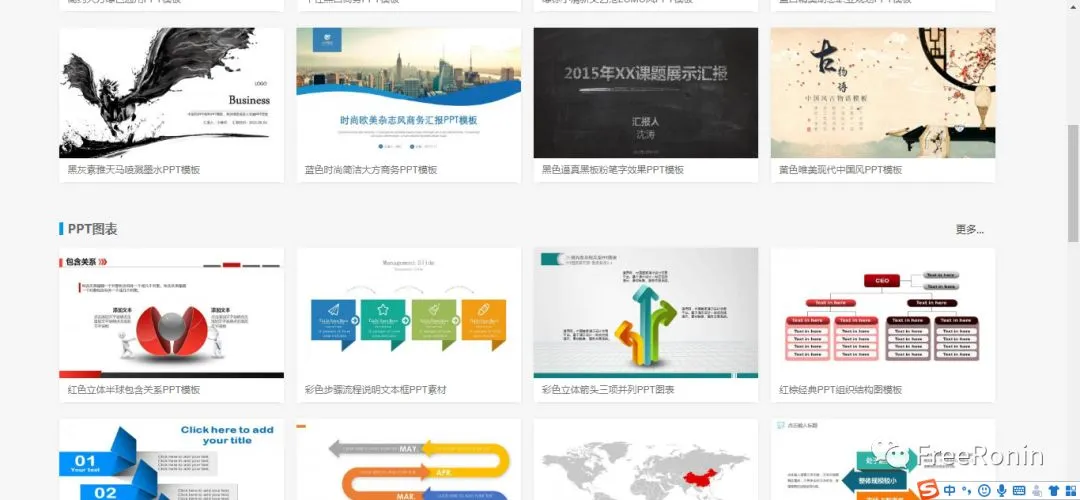
Task: Open the Sogou soft keyboard icon
Action: 1019,490
